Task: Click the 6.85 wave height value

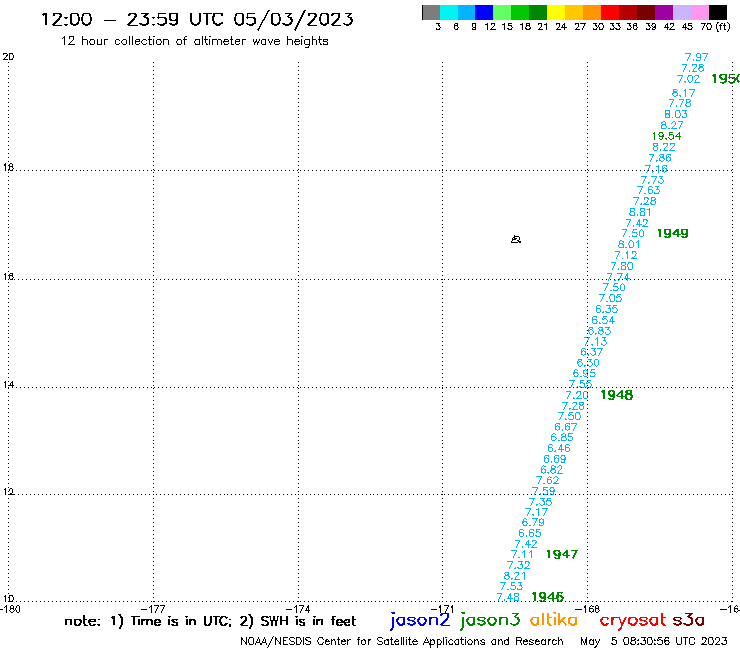Action: 562,437
